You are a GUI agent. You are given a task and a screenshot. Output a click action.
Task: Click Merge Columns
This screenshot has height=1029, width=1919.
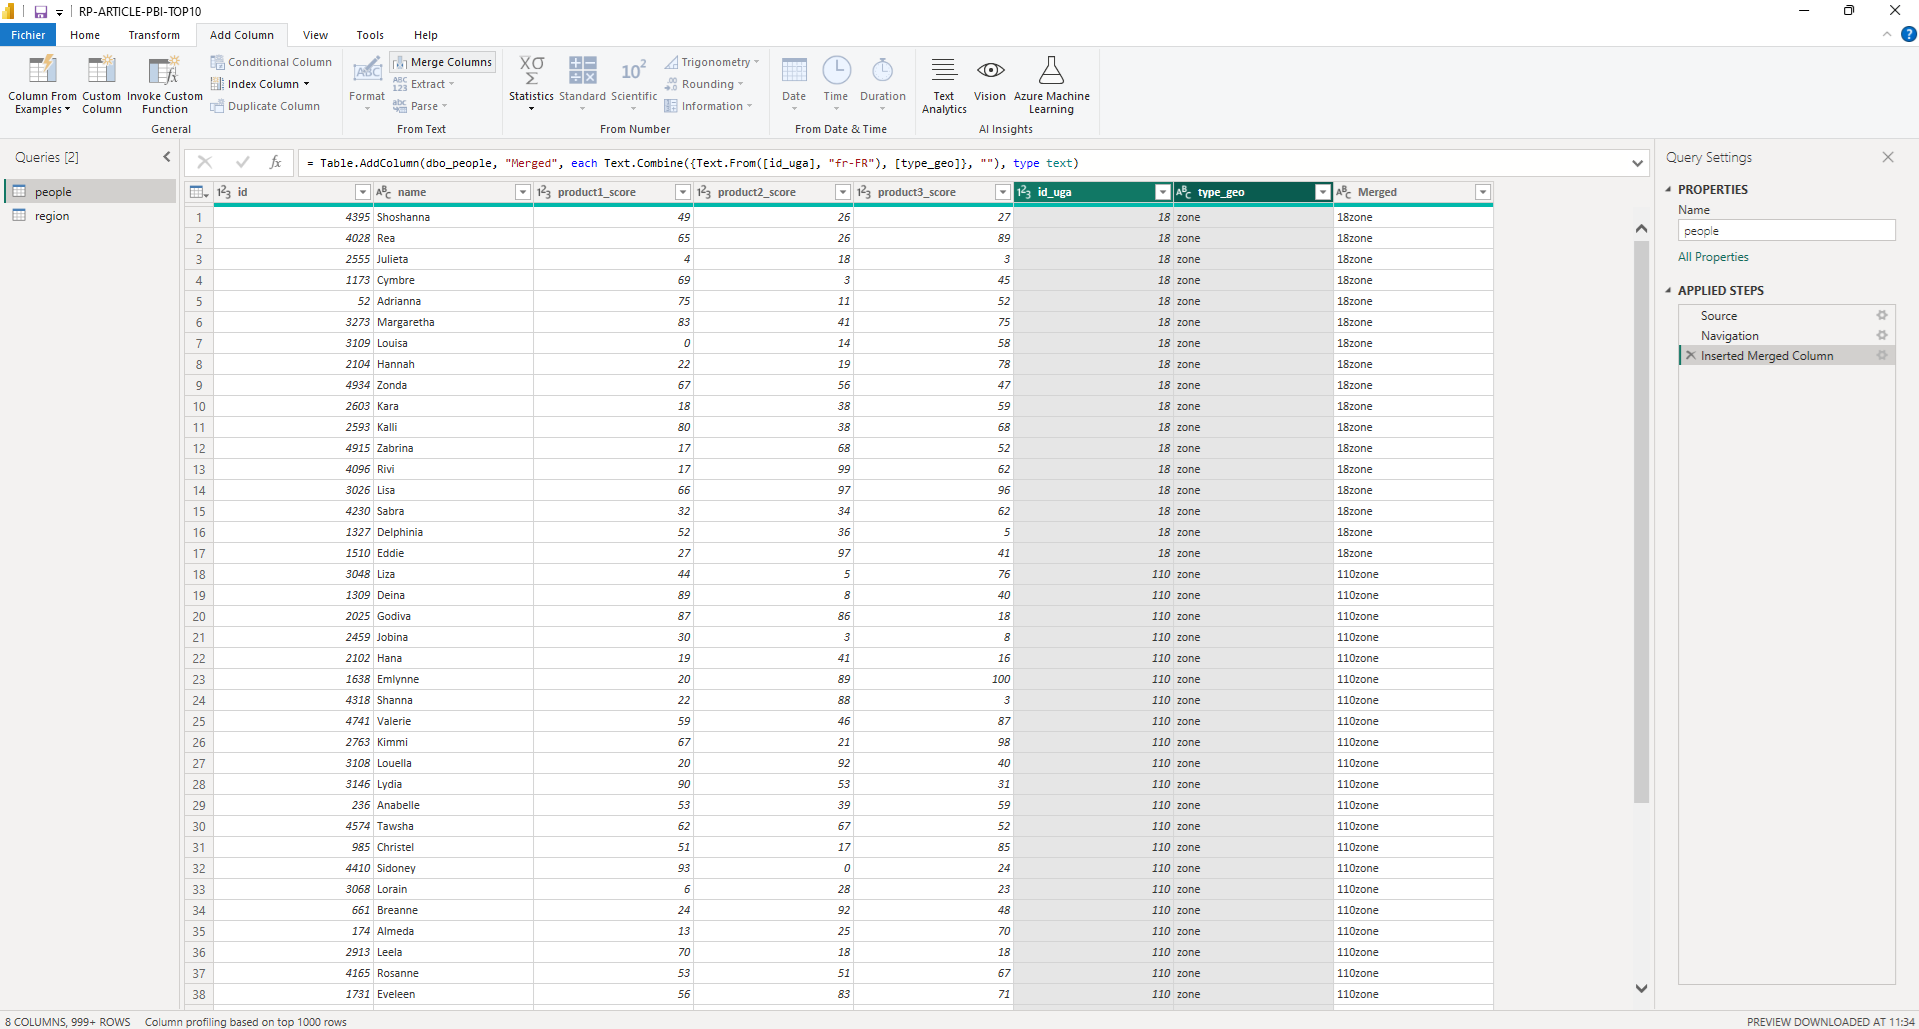coord(442,62)
